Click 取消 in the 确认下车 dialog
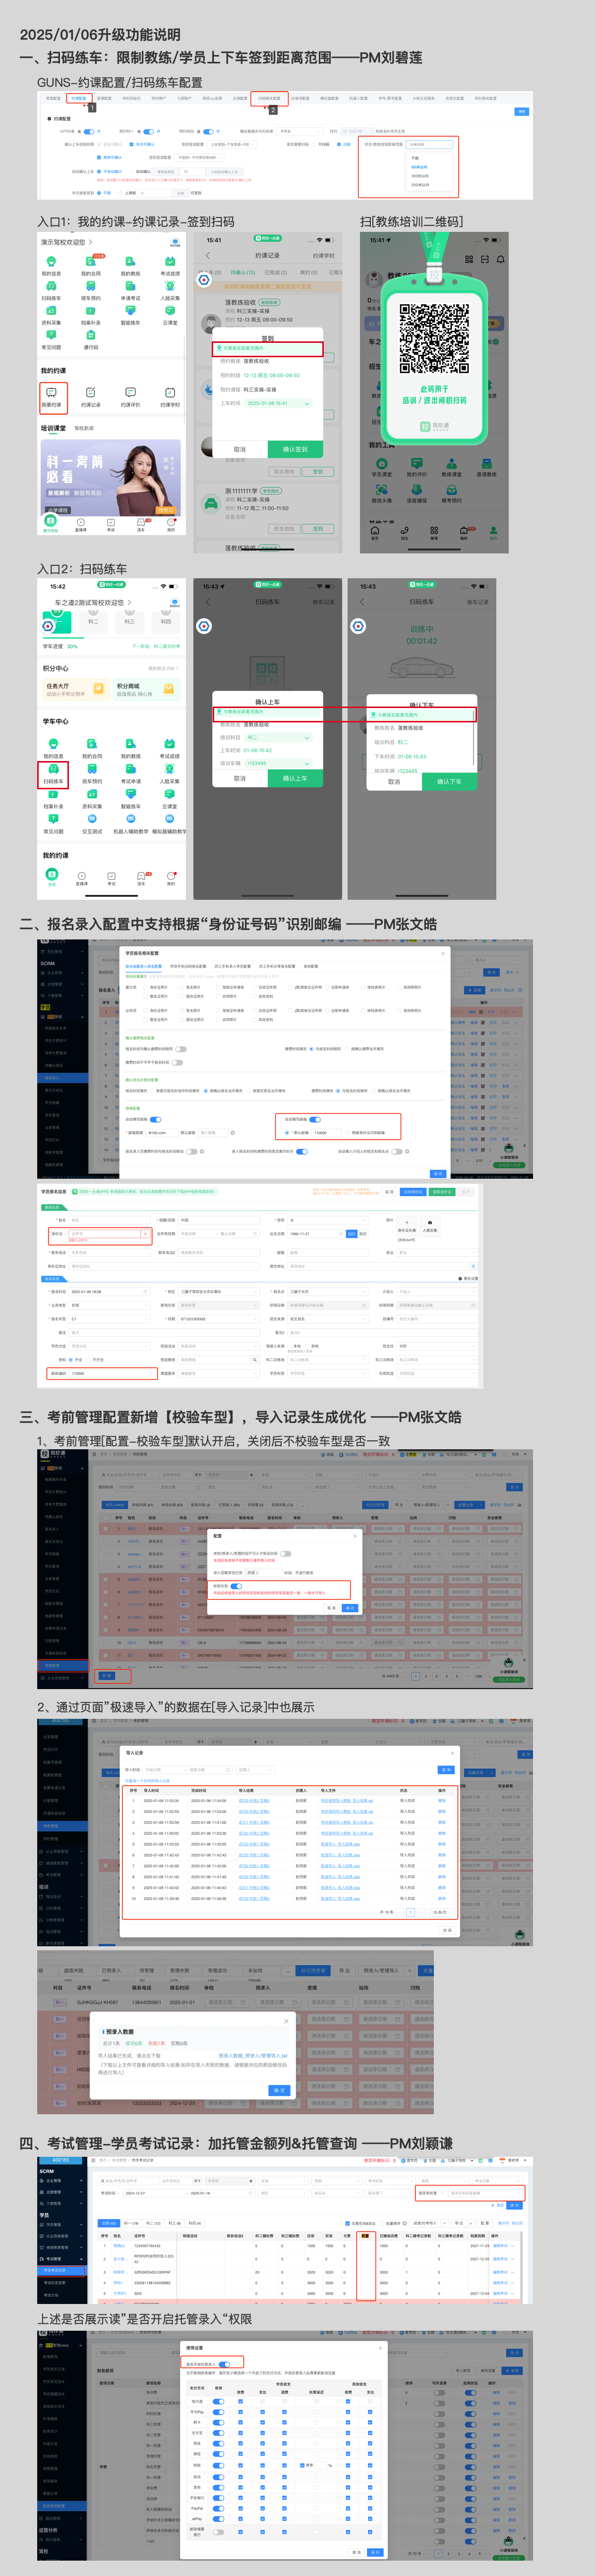The height and width of the screenshot is (2576, 595). [x=394, y=782]
